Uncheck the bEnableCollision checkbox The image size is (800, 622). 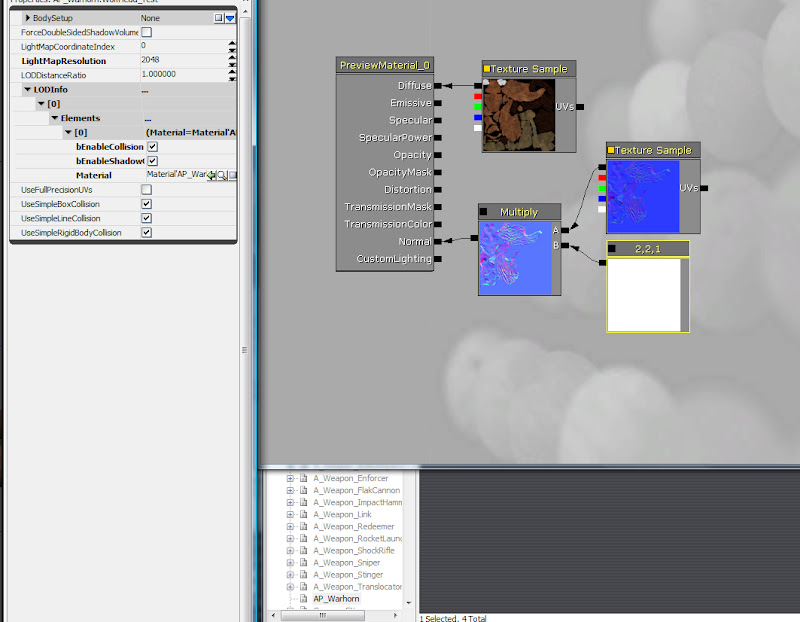153,146
